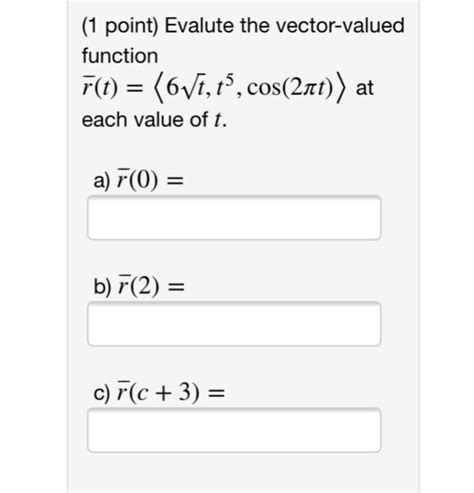The image size is (474, 493).
Task: Click the label c) r(c + 3) =
Action: tap(159, 392)
